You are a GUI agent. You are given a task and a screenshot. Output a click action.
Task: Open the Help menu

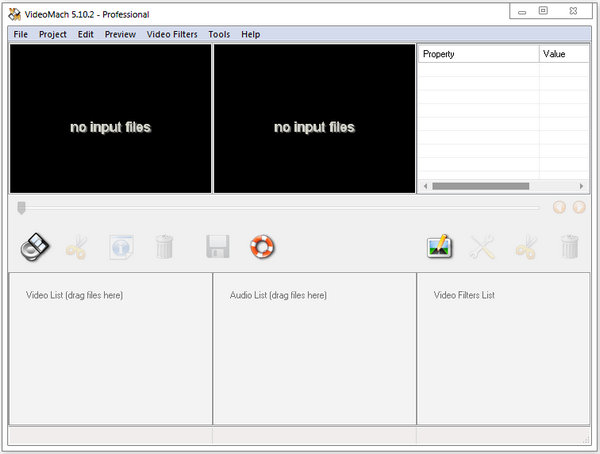pyautogui.click(x=251, y=34)
